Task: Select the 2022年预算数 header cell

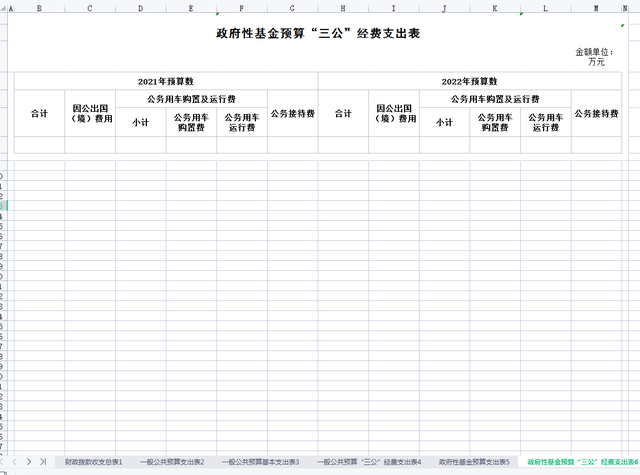Action: [469, 81]
